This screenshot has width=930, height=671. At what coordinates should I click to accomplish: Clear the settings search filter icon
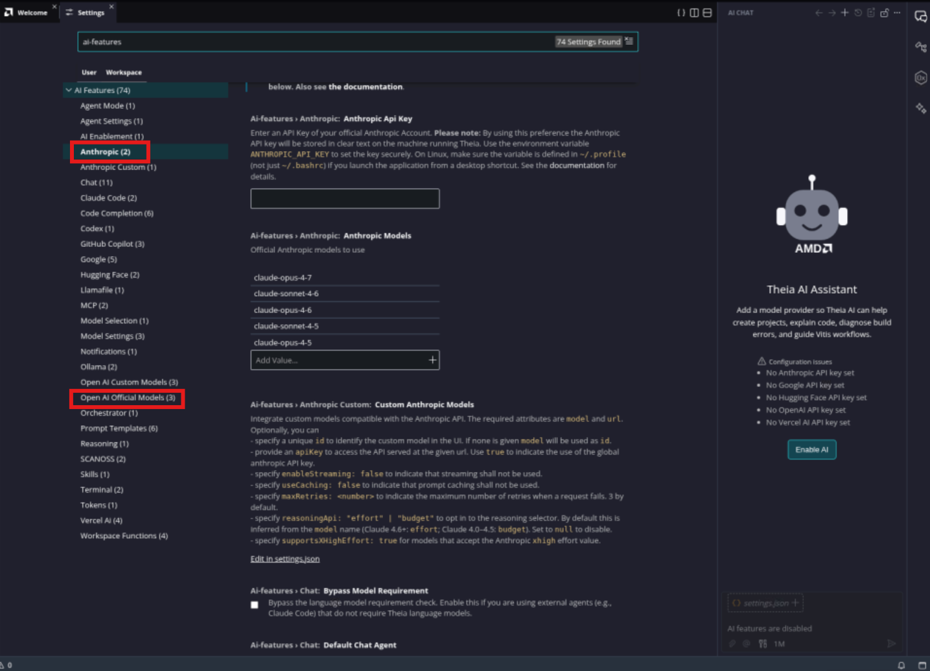coord(629,42)
